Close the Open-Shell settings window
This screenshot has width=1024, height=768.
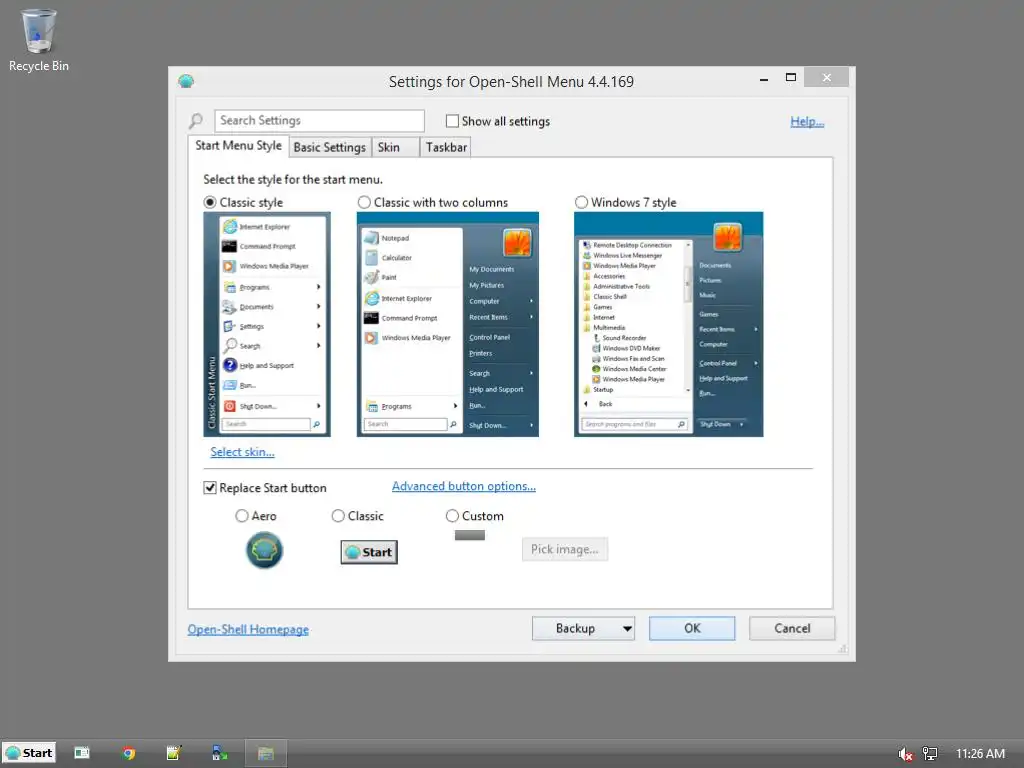pos(826,78)
